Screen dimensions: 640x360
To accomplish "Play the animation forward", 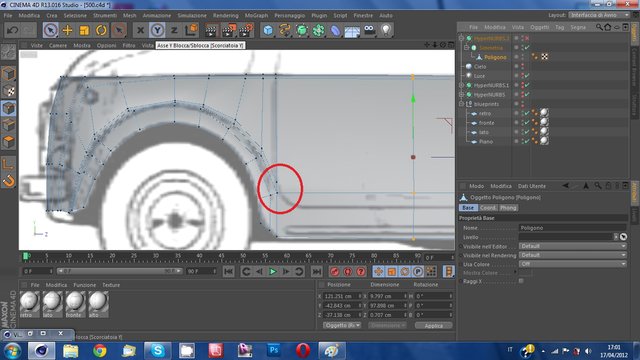I will coord(273,271).
